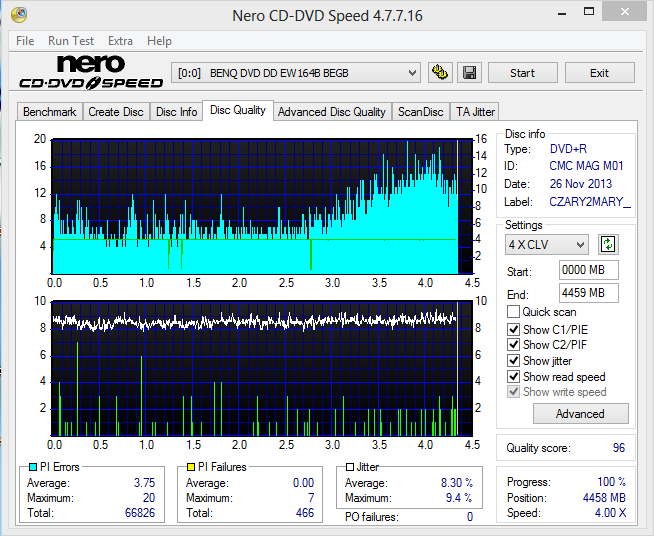Click the disabled Show write speed checkbox
654x536 pixels.
click(513, 392)
